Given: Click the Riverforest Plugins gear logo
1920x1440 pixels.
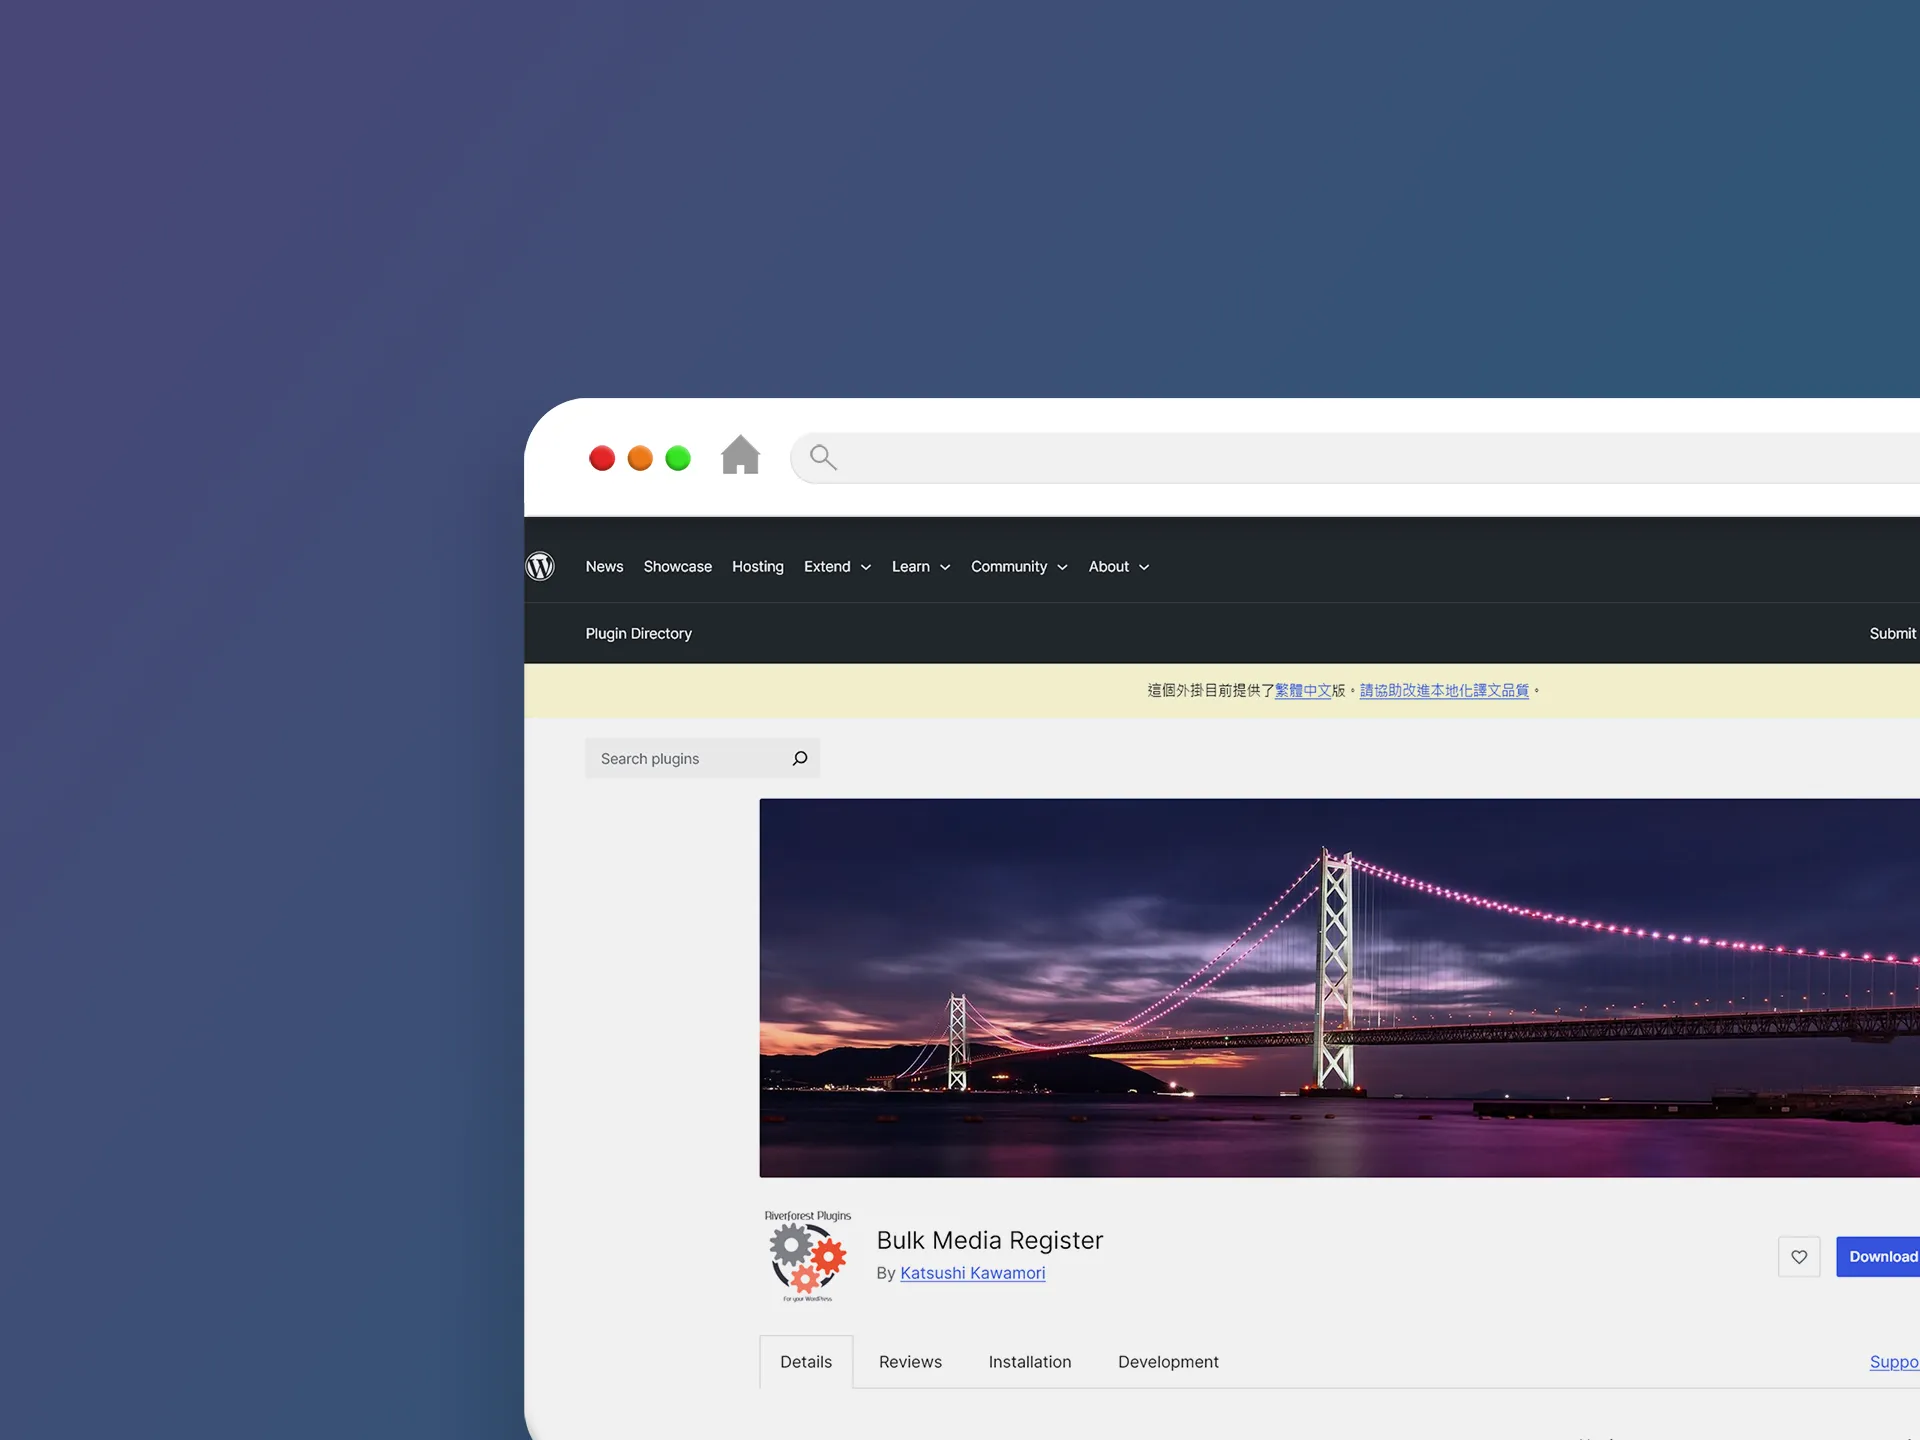Looking at the screenshot, I should point(808,1256).
